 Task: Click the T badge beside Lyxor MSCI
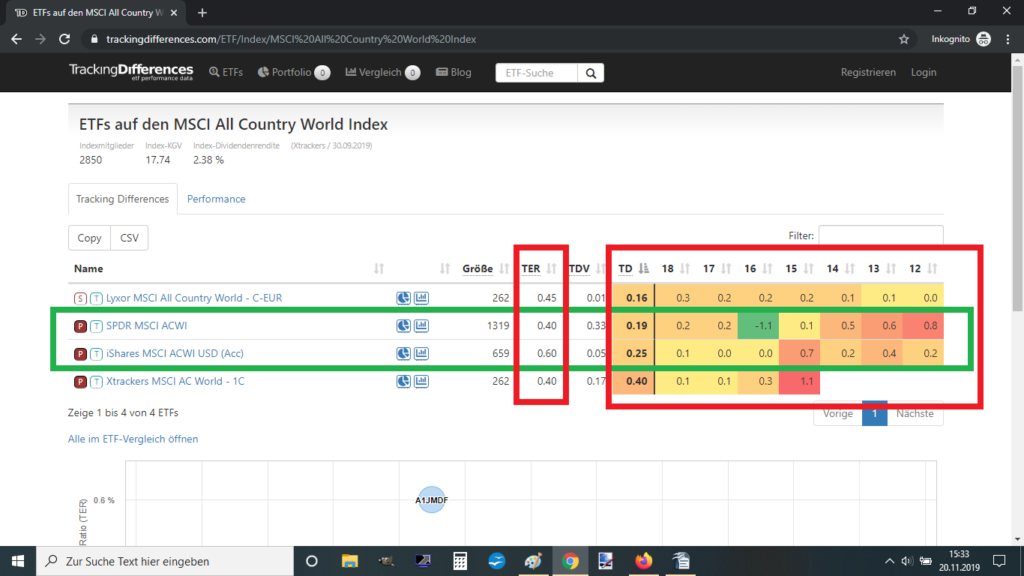(96, 298)
